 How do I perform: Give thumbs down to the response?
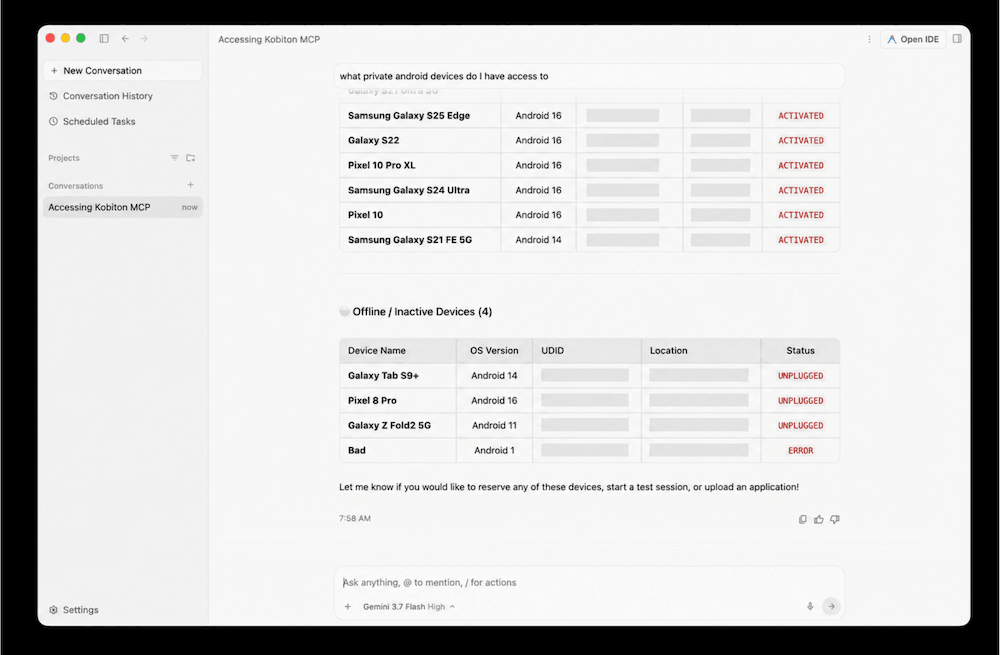pos(834,519)
